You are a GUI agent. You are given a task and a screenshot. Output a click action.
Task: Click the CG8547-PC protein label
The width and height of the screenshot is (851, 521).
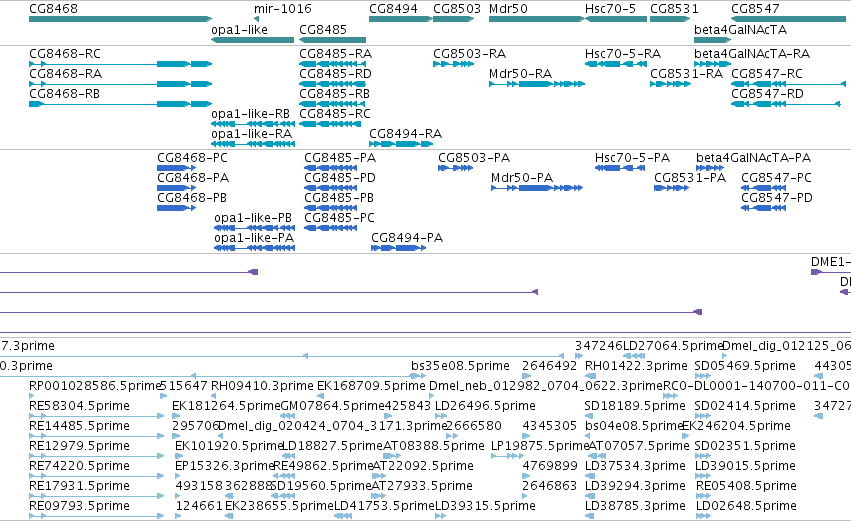point(777,178)
